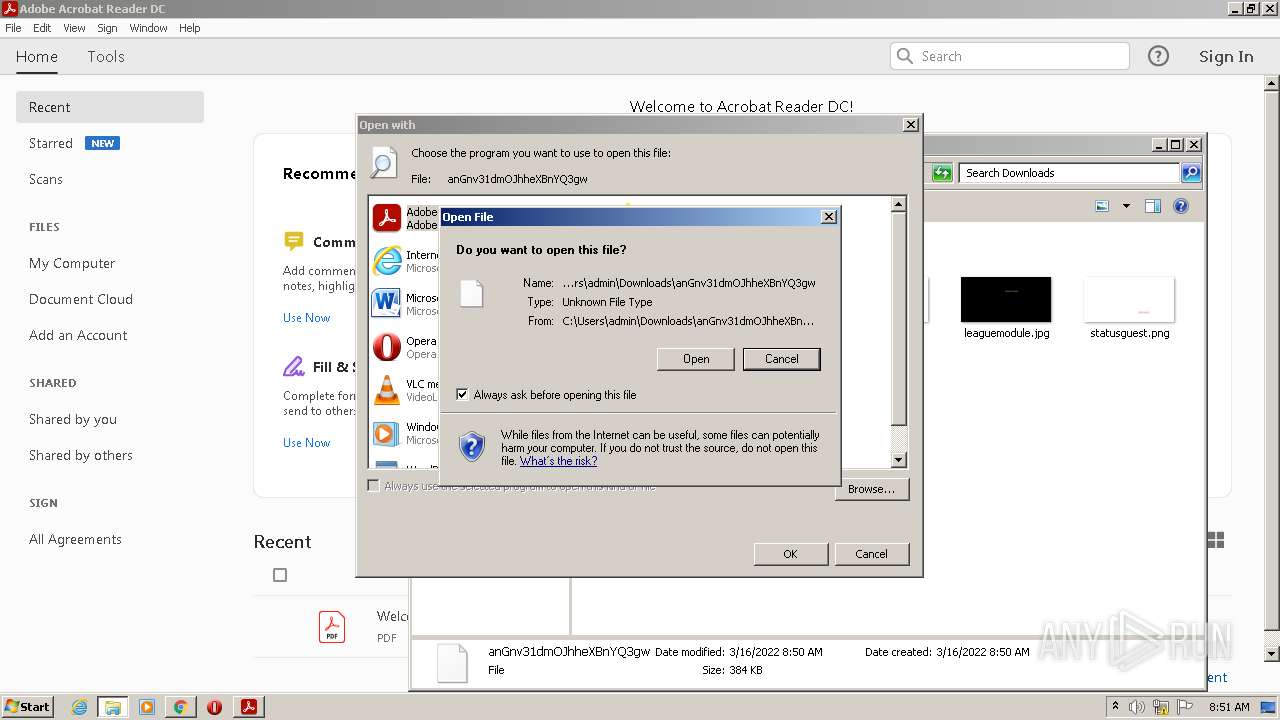Open the Help menu
The height and width of the screenshot is (720, 1280).
[190, 28]
